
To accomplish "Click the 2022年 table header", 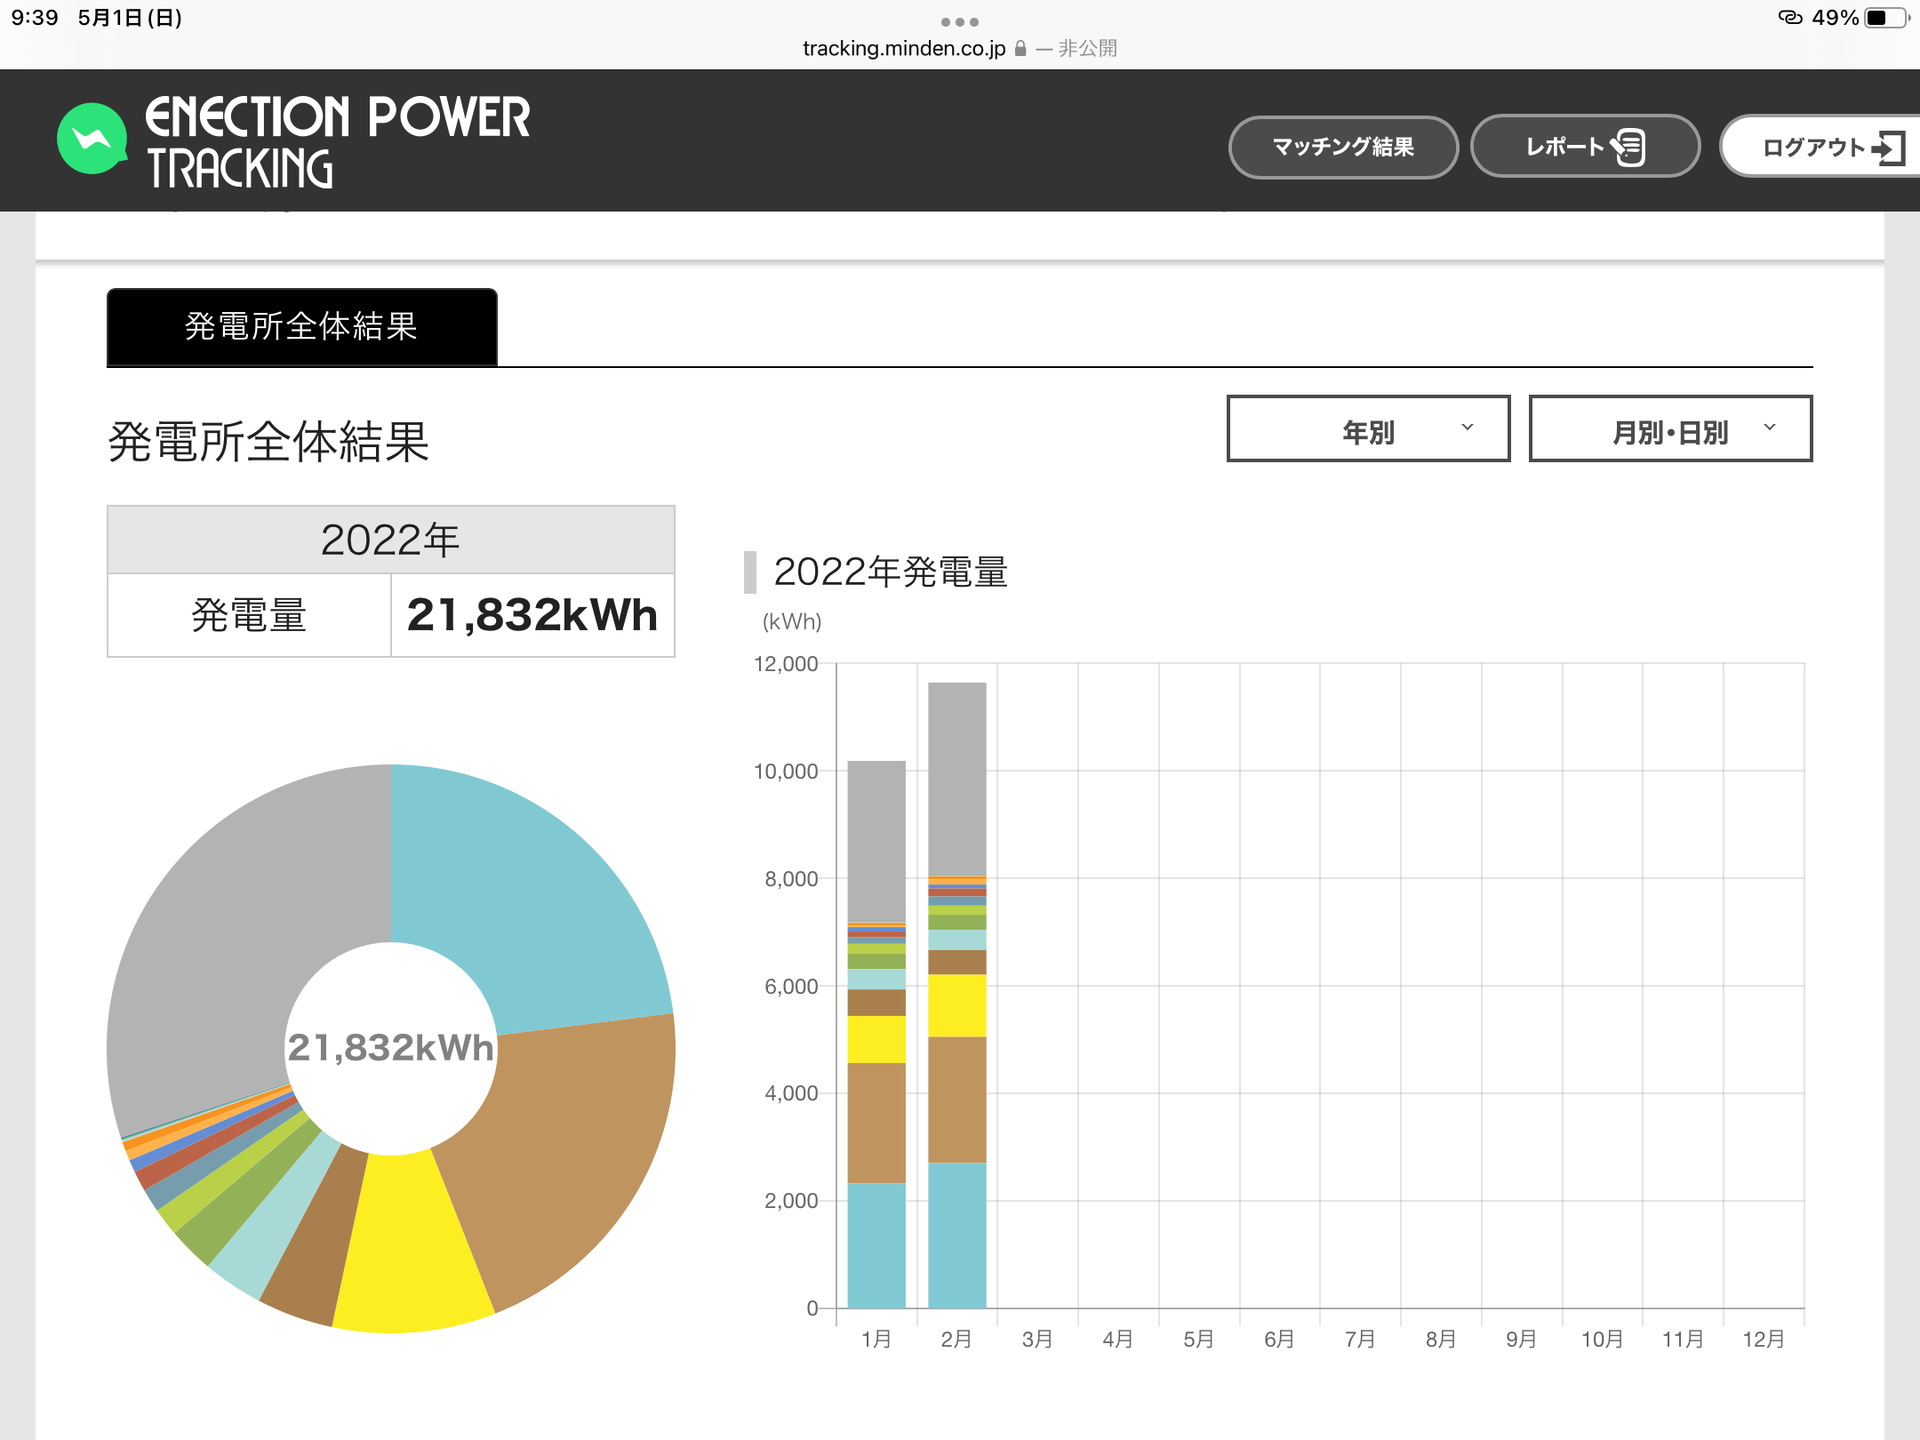I will (x=390, y=540).
